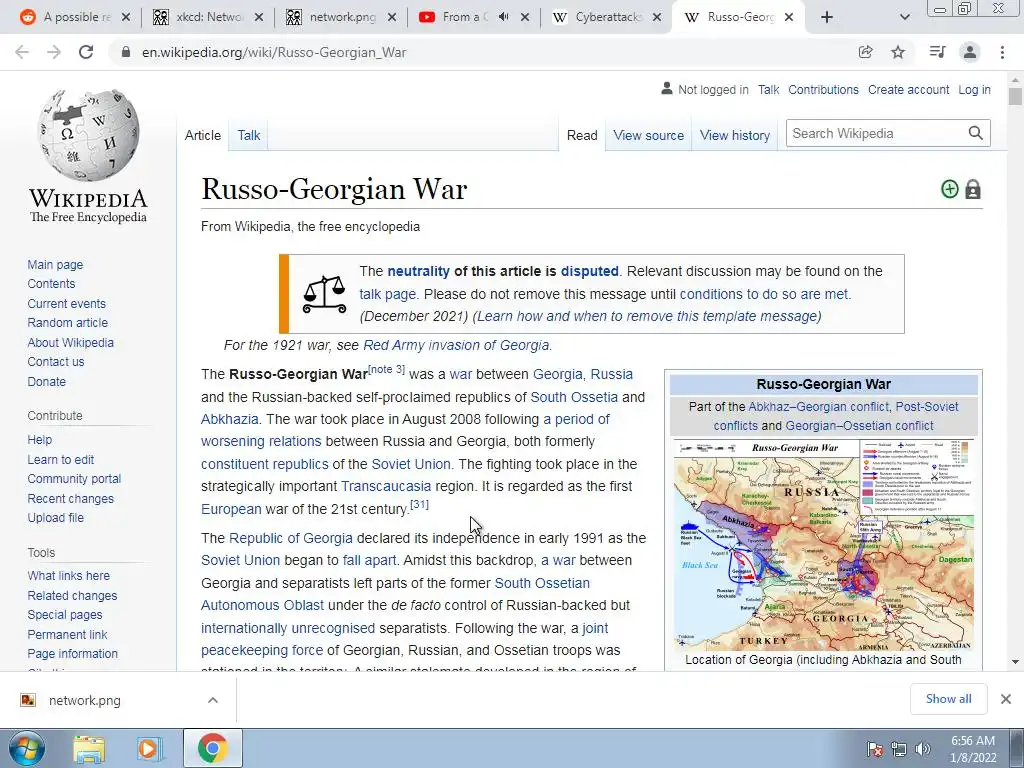Viewport: 1024px width, 768px height.
Task: Open the Talk tab of the article
Action: pos(249,135)
